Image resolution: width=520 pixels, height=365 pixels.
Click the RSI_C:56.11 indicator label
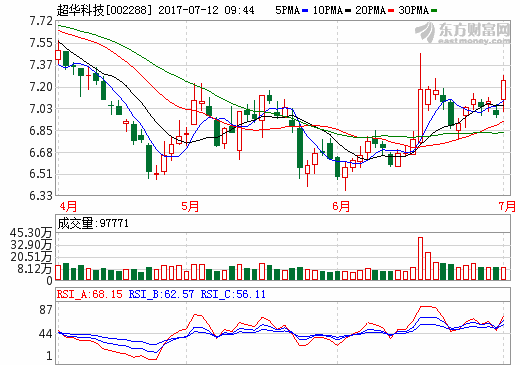click(233, 294)
